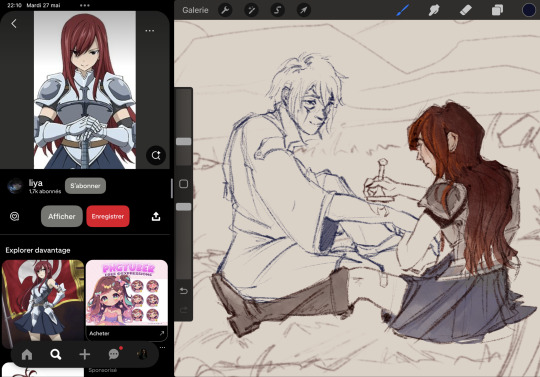Open the profile tab in Pinterest

coord(142,354)
